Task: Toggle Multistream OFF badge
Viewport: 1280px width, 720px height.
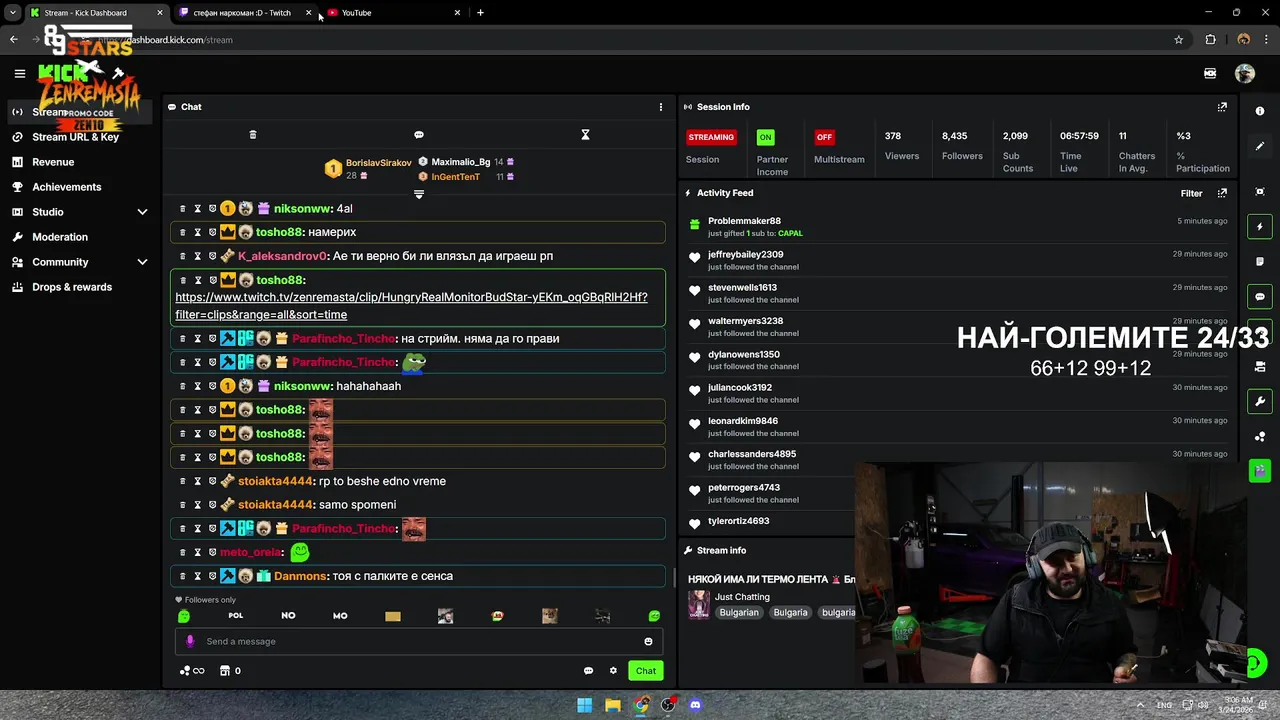Action: tap(824, 137)
